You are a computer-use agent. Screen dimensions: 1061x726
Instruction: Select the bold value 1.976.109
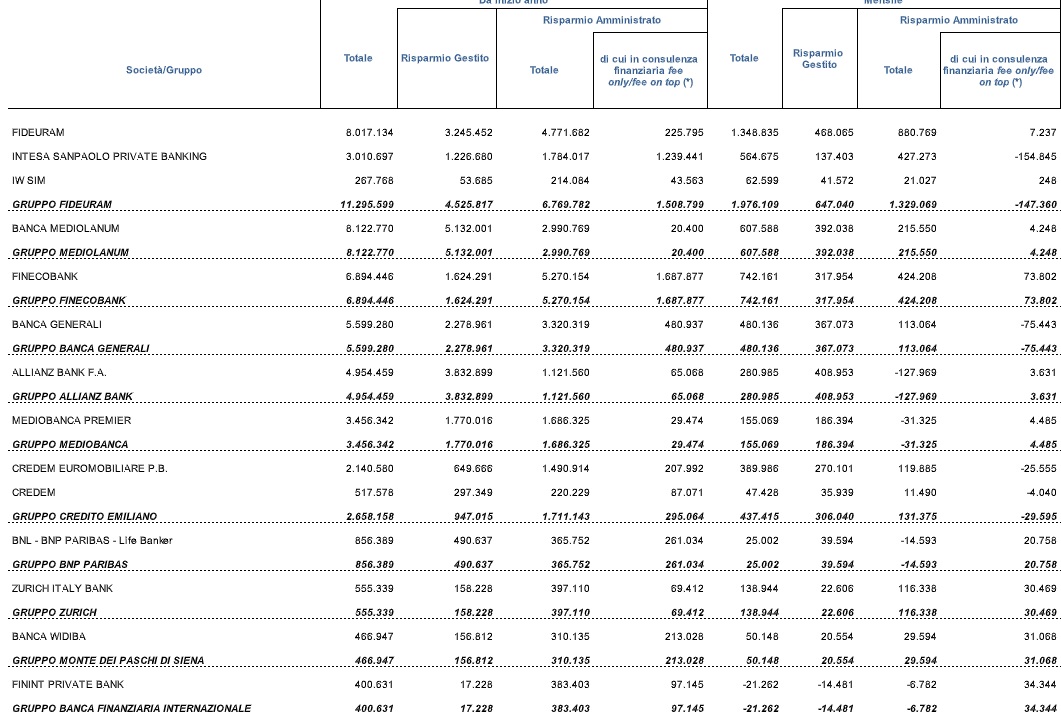click(x=754, y=204)
